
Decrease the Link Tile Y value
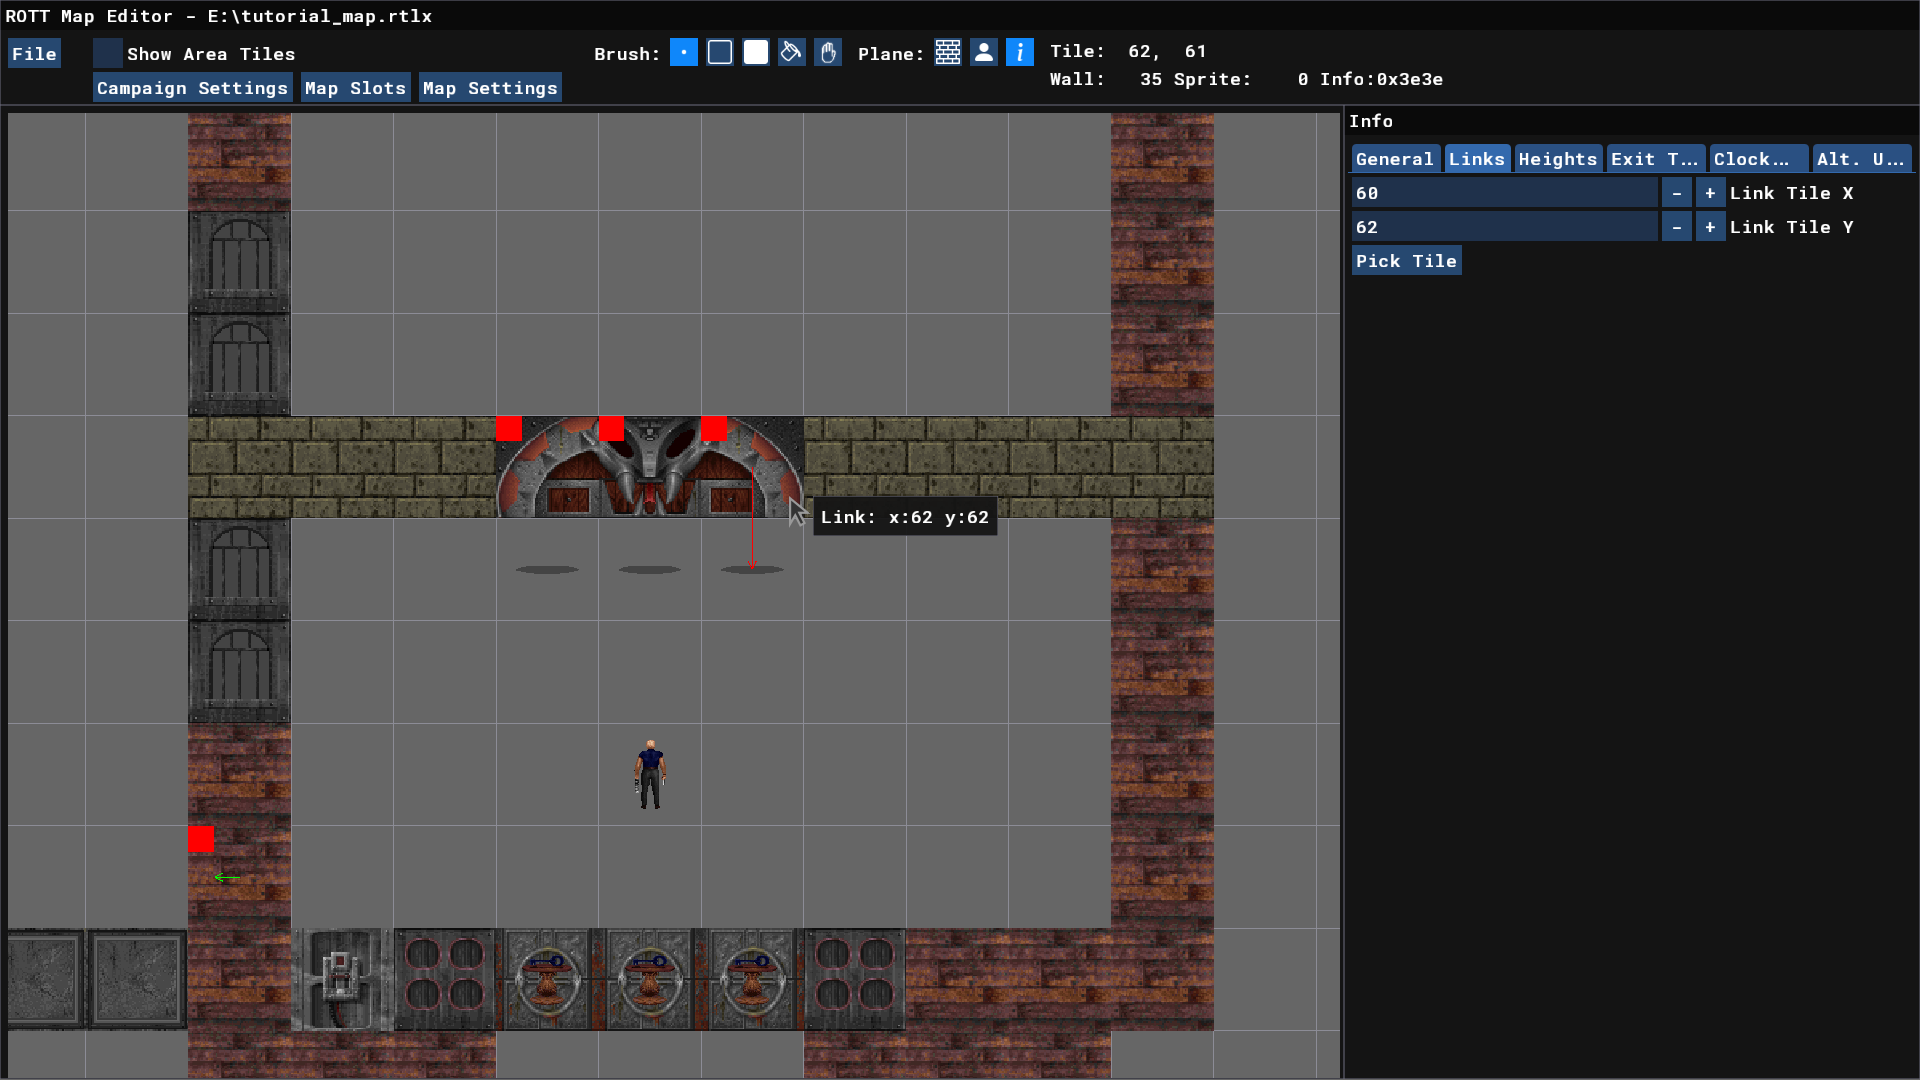tap(1677, 227)
